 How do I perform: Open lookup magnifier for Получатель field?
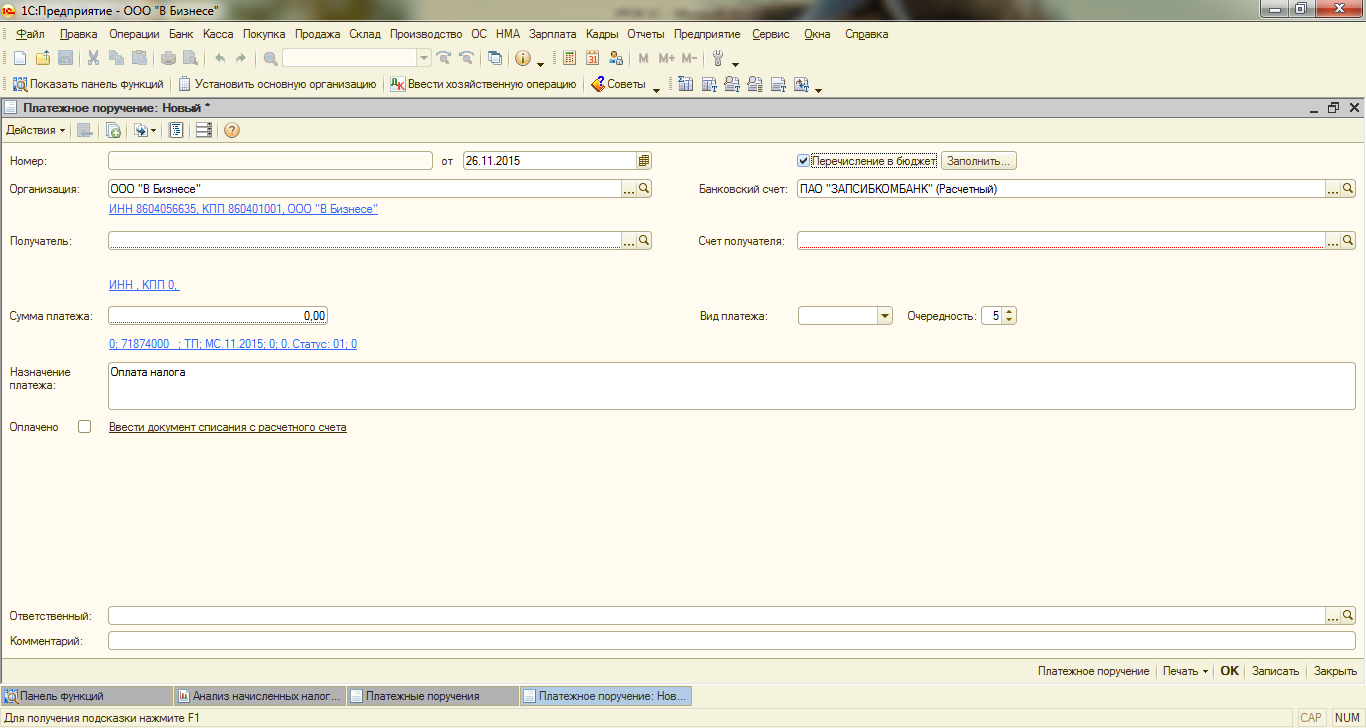(x=645, y=240)
